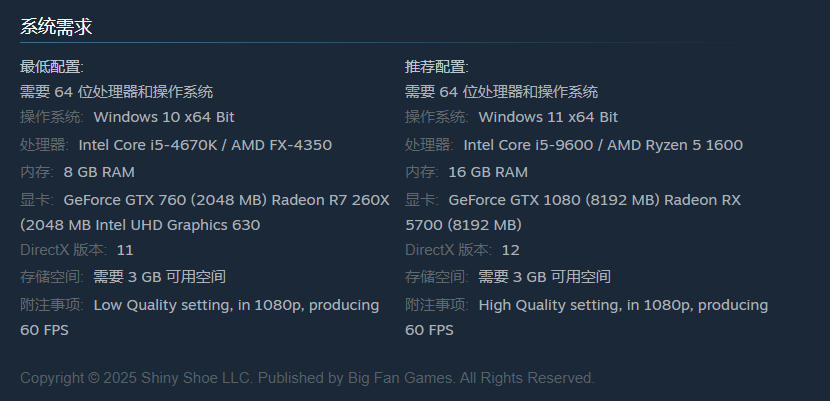Click the 8 GB RAM memory value
This screenshot has height=401, width=830.
coord(99,172)
